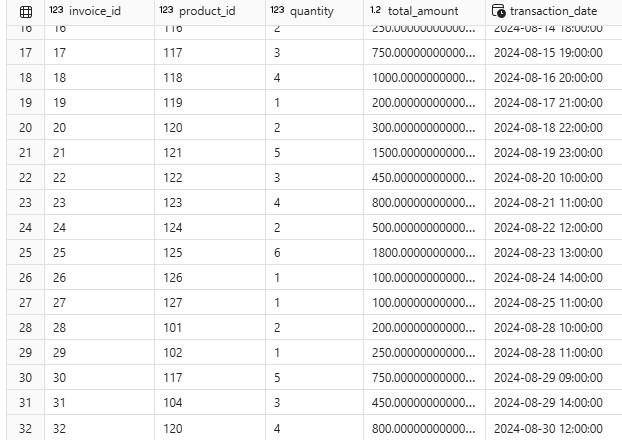Click date cell 2024-08-20 10:00:00
Image resolution: width=622 pixels, height=440 pixels.
coord(554,177)
